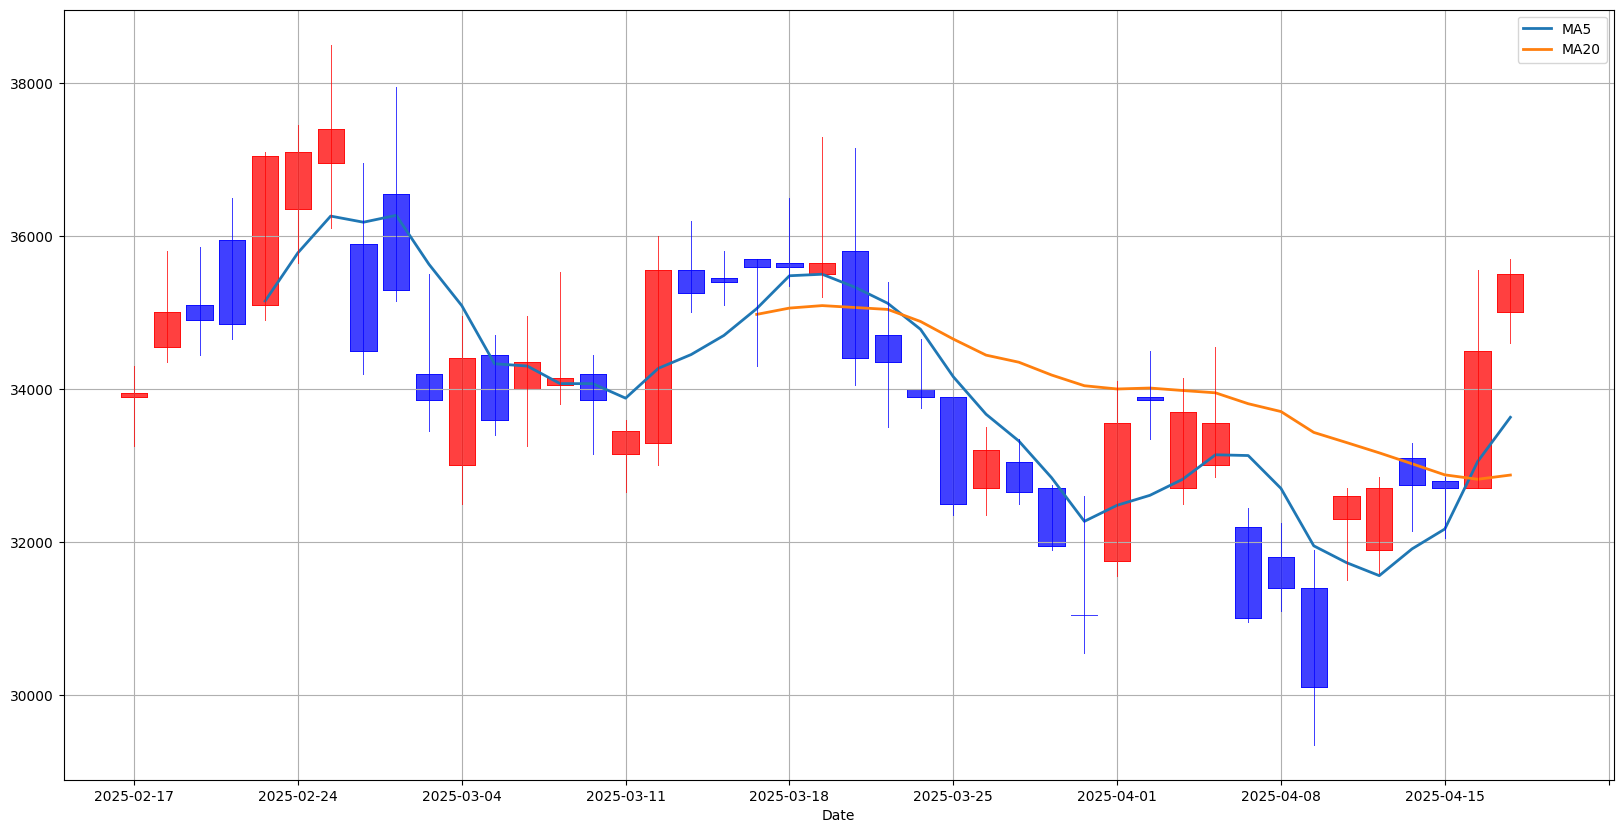Image resolution: width=1623 pixels, height=833 pixels.
Task: Click the small red candle on 2025-02-17
Action: [134, 395]
